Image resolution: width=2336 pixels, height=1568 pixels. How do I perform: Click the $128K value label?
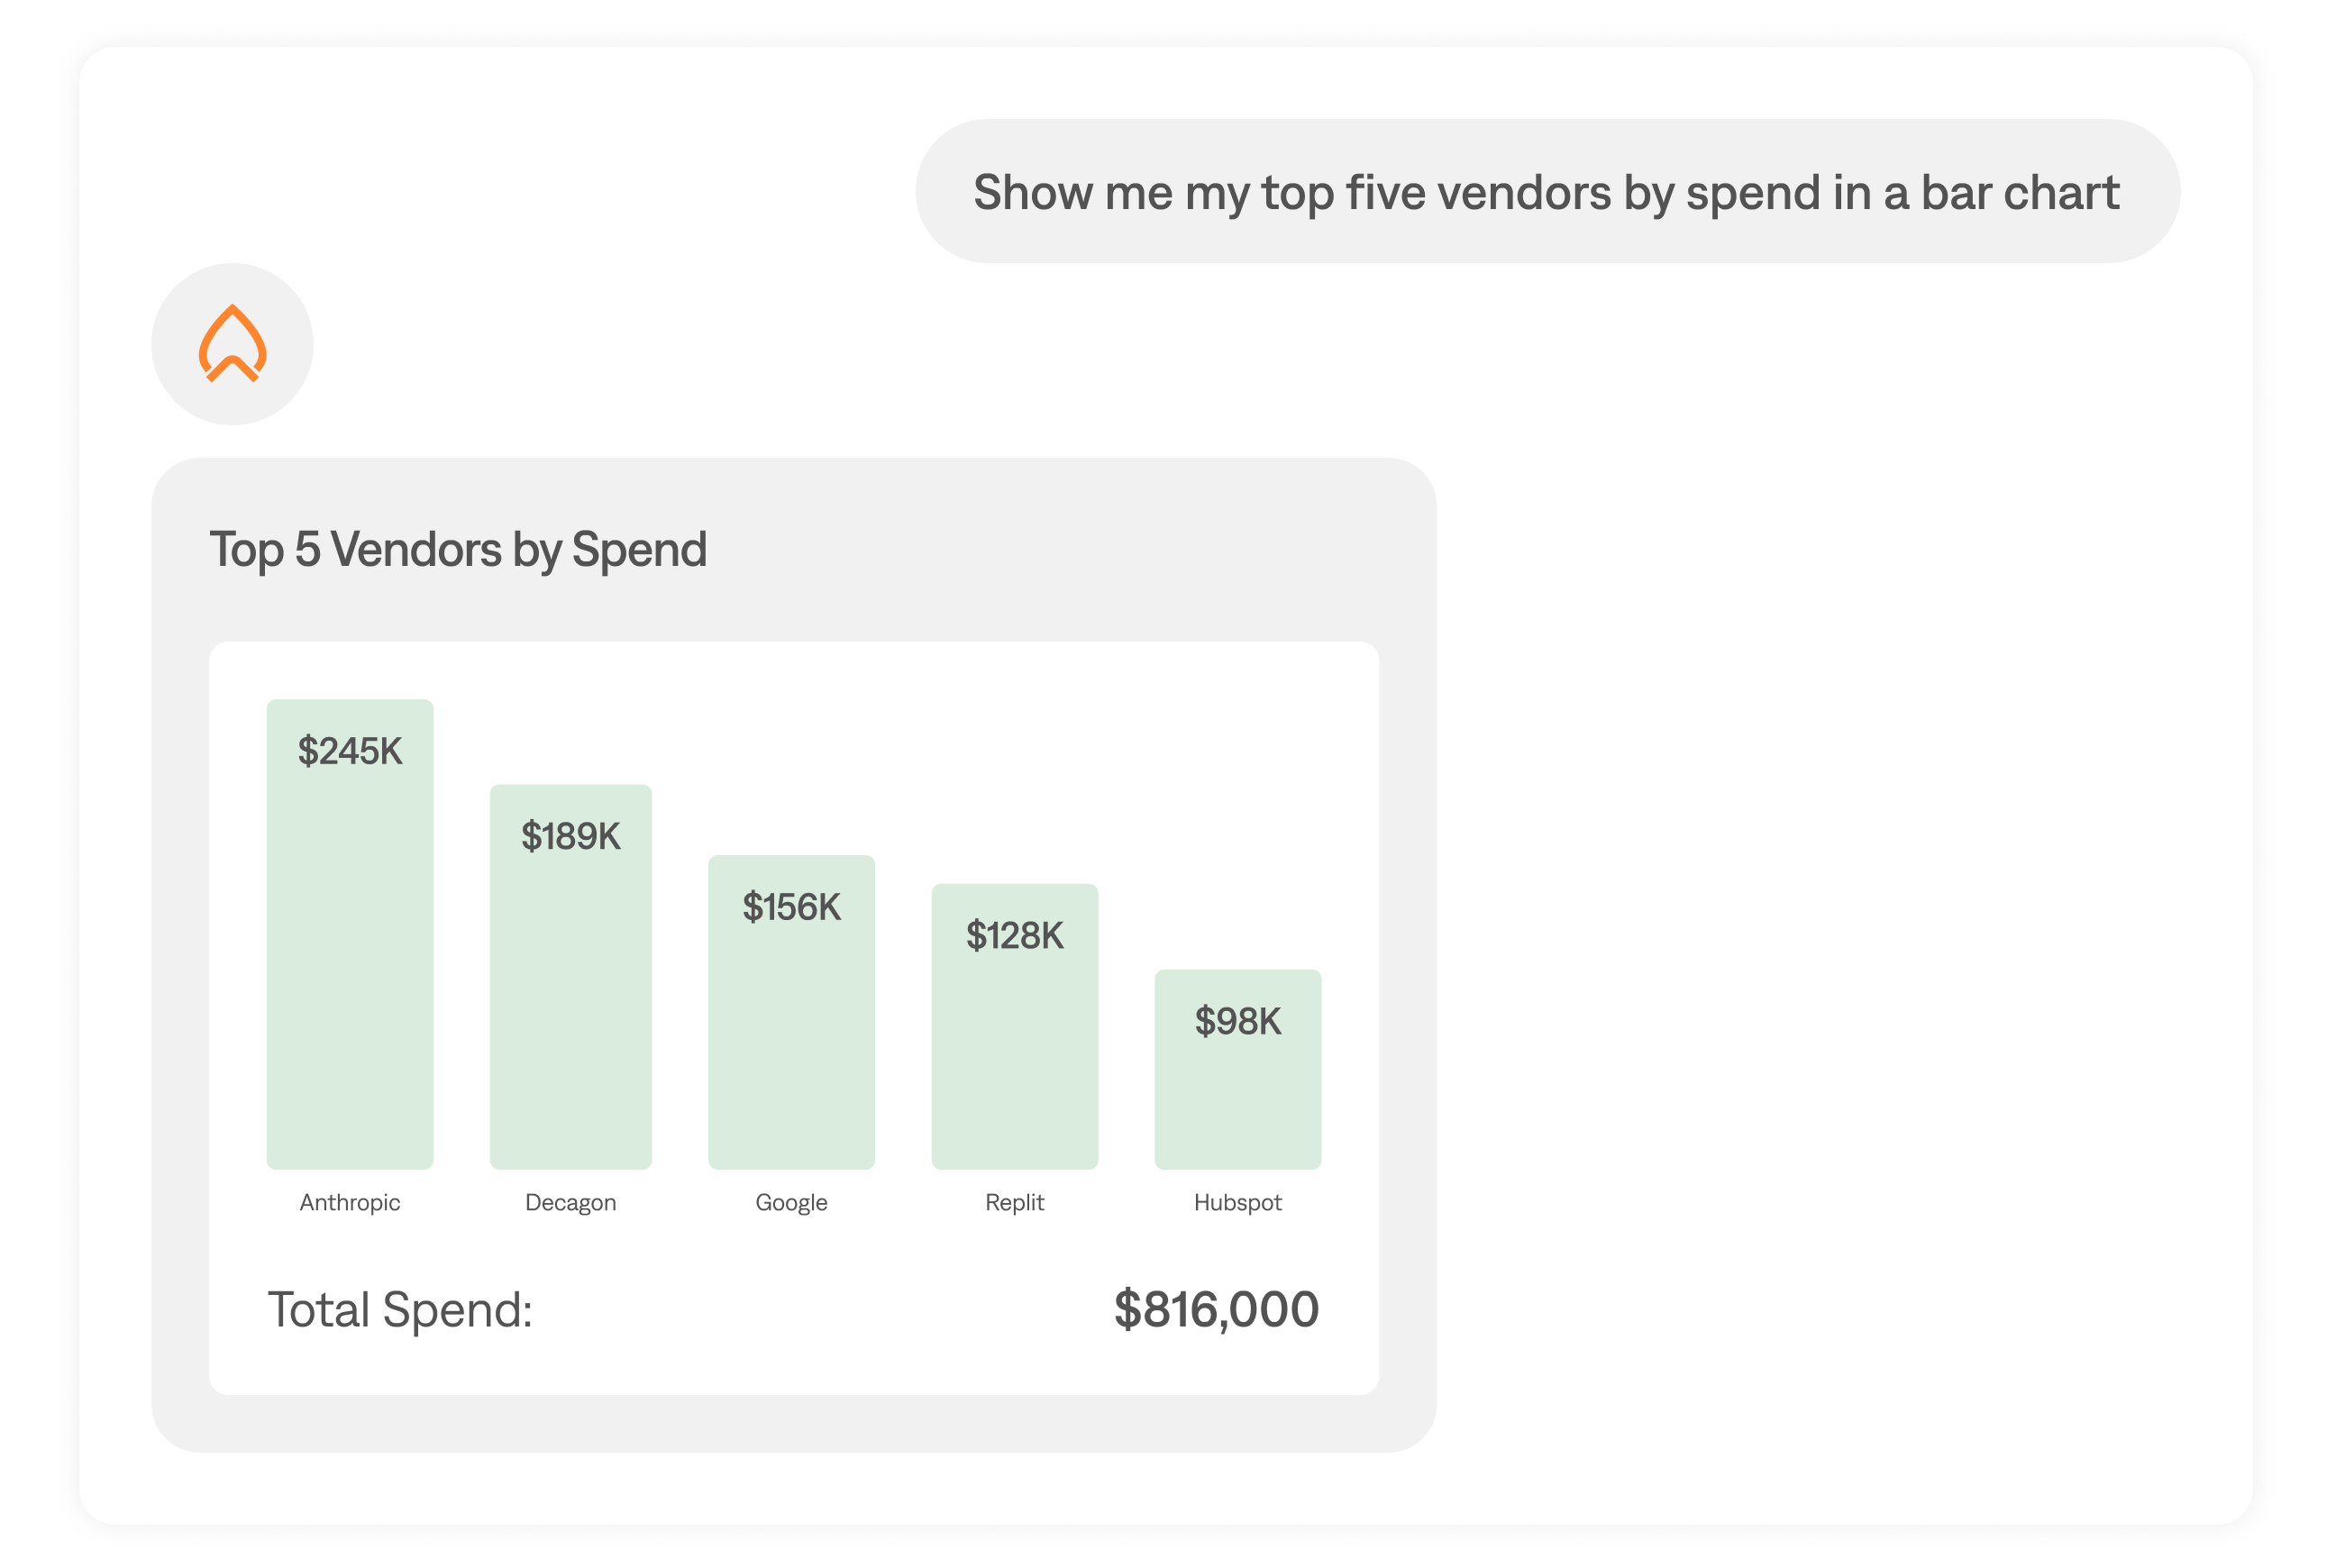click(1014, 936)
